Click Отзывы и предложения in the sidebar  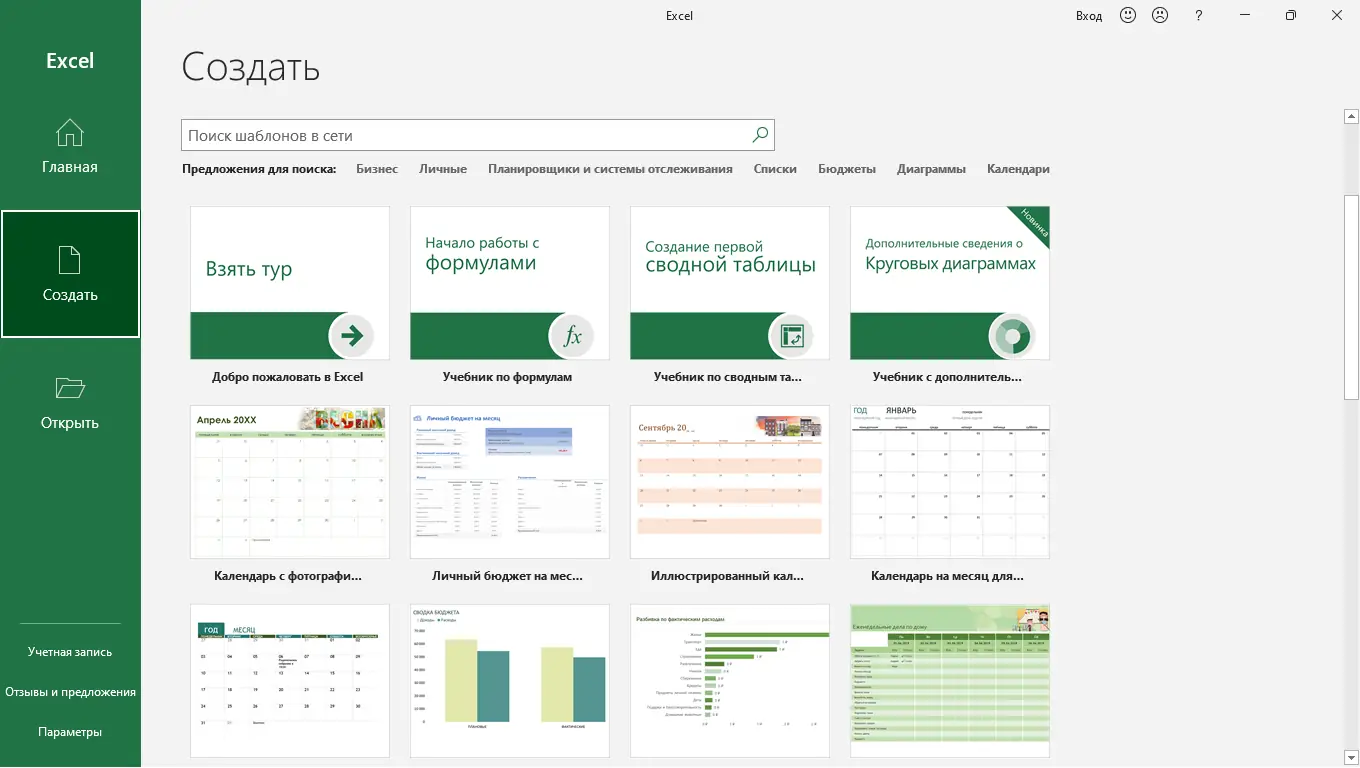[70, 691]
